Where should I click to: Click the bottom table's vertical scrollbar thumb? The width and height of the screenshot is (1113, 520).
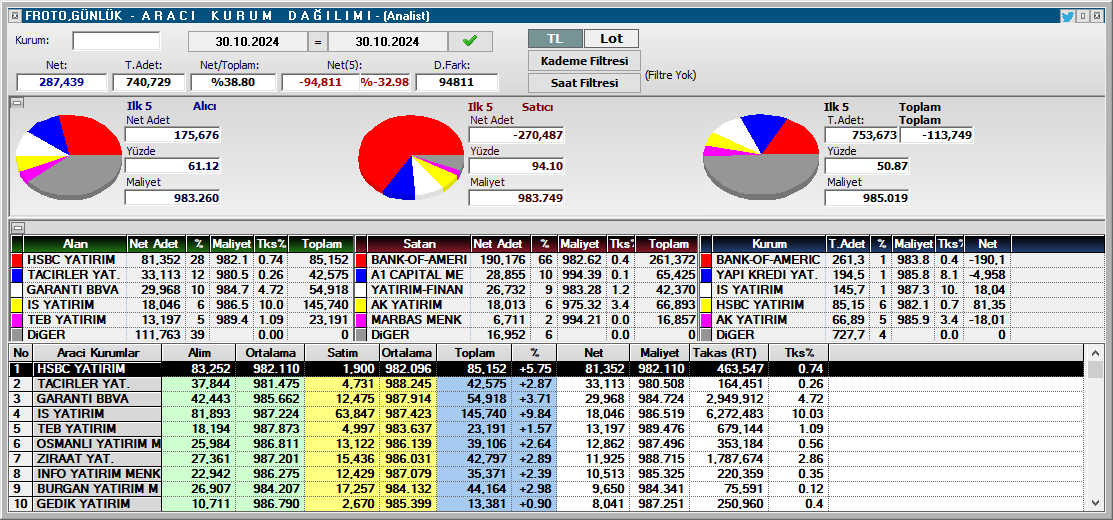1096,370
